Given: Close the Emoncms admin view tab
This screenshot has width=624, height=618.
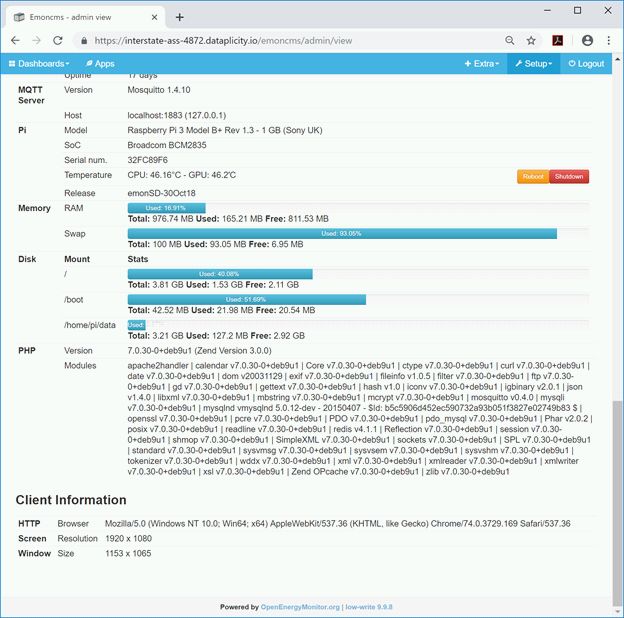Looking at the screenshot, I should coord(154,17).
